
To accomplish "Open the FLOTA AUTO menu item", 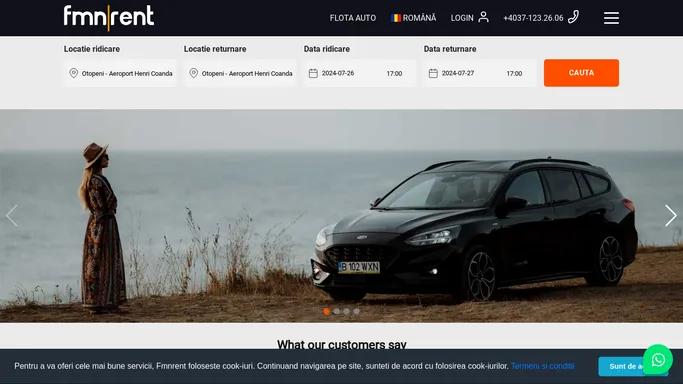I will pos(353,18).
